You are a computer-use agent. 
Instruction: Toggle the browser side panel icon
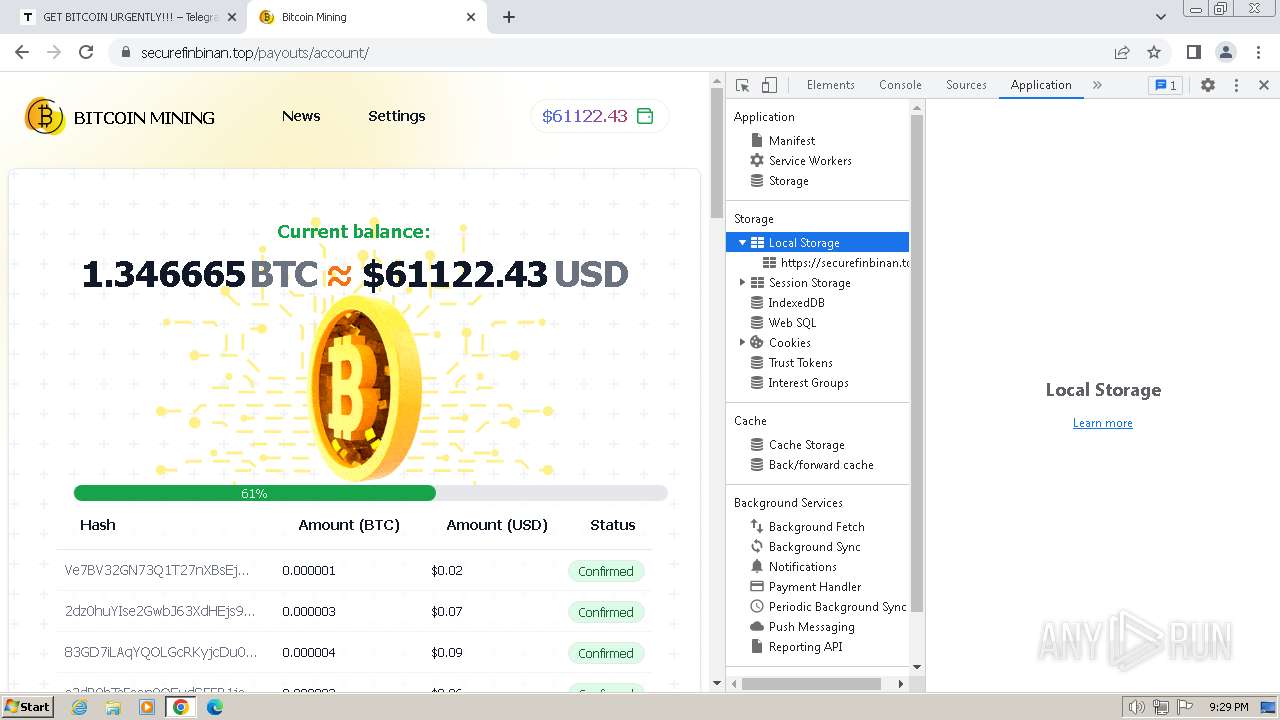tap(1193, 52)
